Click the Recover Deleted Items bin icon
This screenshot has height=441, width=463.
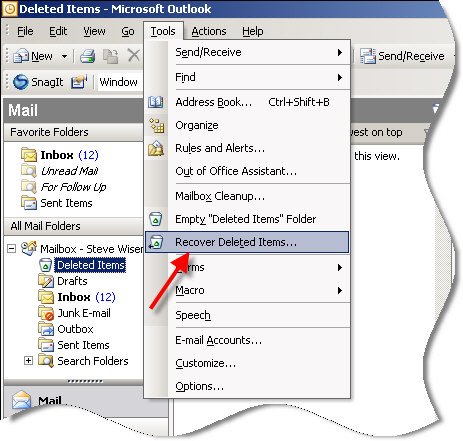coord(156,242)
